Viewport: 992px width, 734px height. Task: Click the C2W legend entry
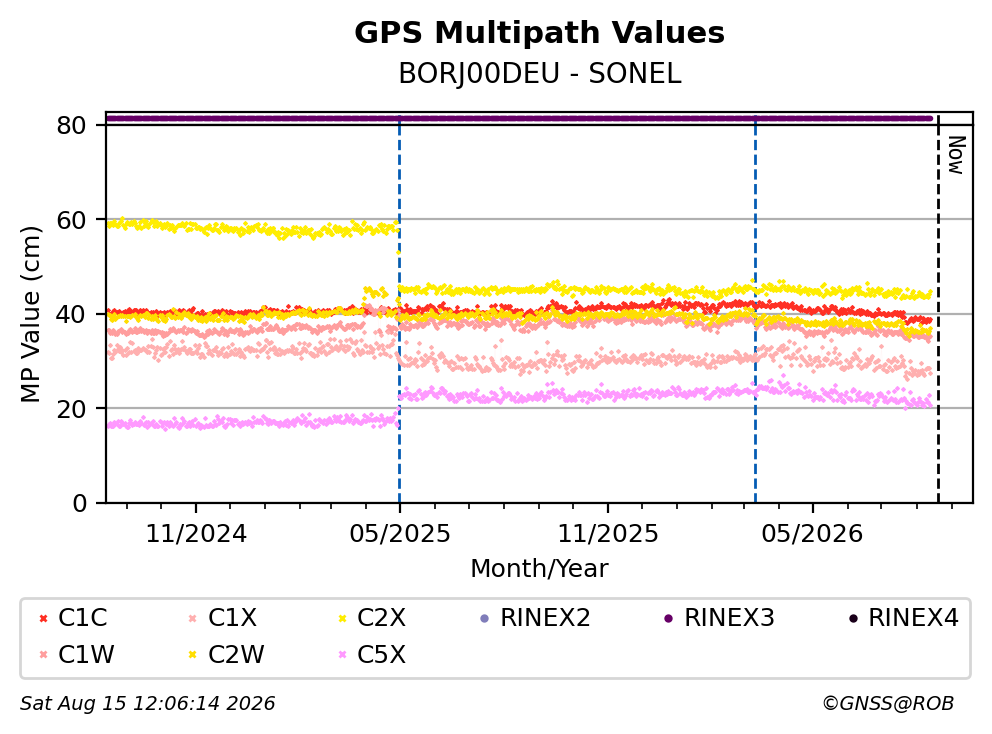(x=226, y=654)
